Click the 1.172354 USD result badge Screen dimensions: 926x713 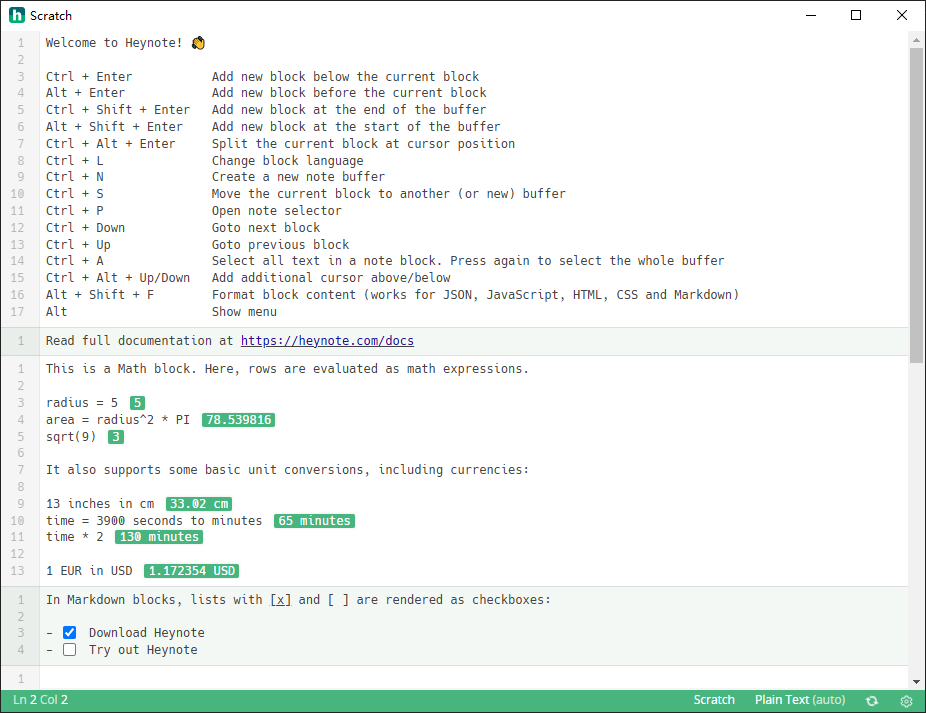[x=191, y=571]
